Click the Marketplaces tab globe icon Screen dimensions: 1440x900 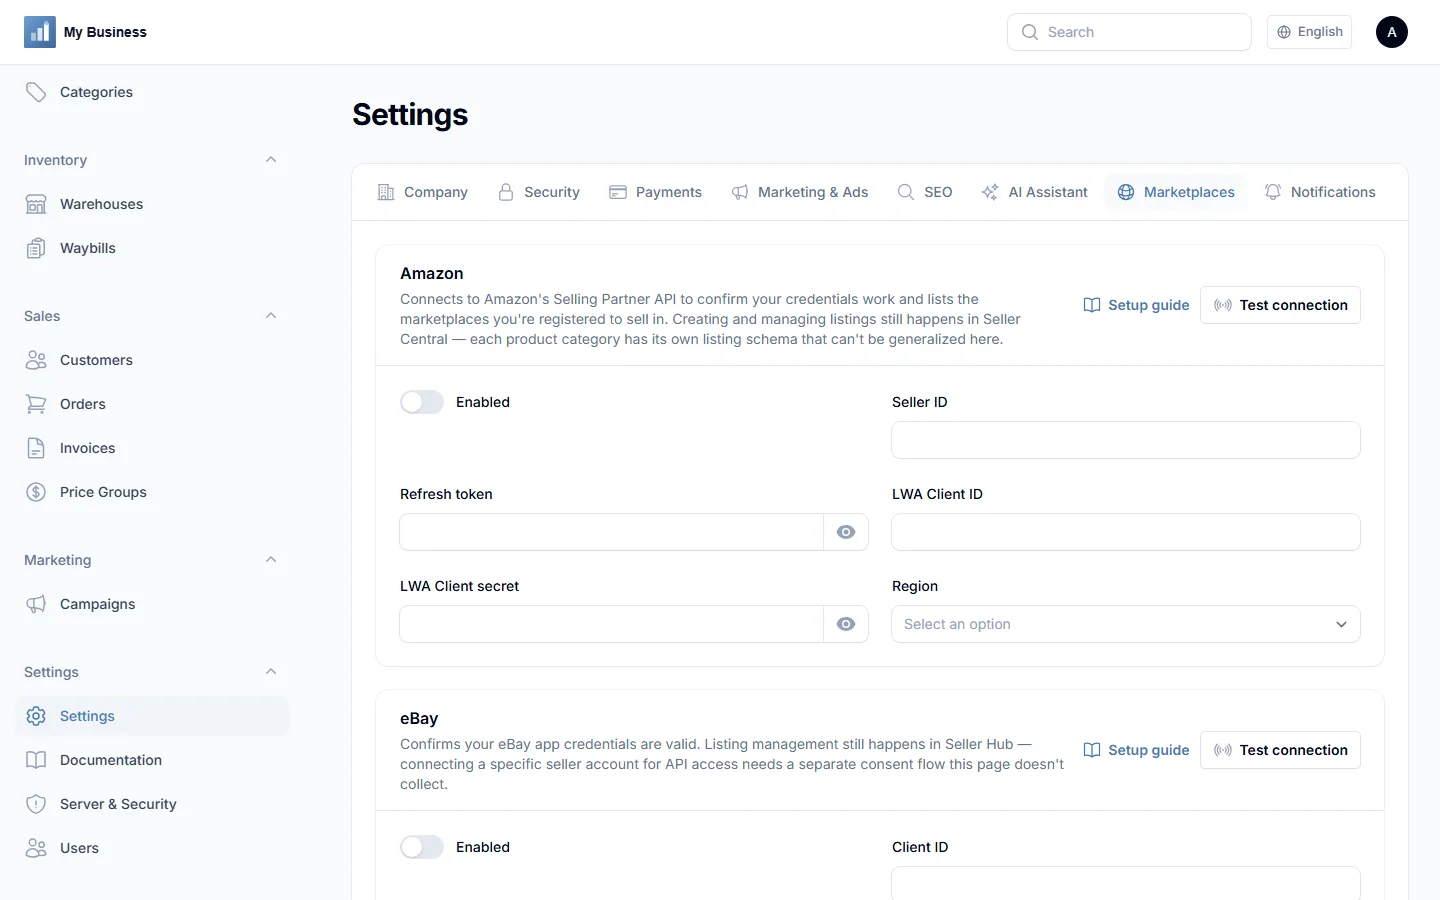pyautogui.click(x=1126, y=192)
